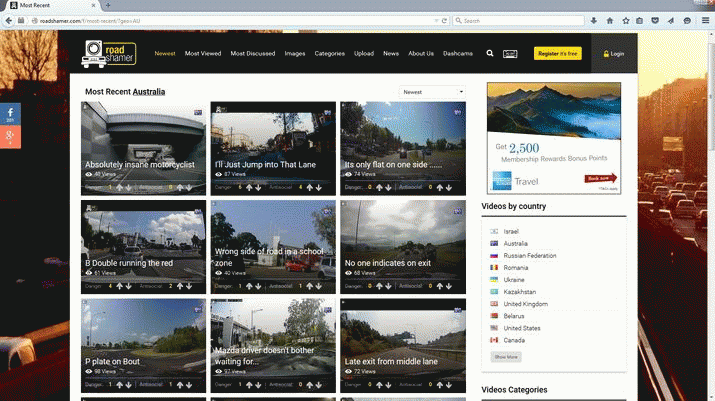
Task: Click Book now on the travel ad
Action: [601, 178]
